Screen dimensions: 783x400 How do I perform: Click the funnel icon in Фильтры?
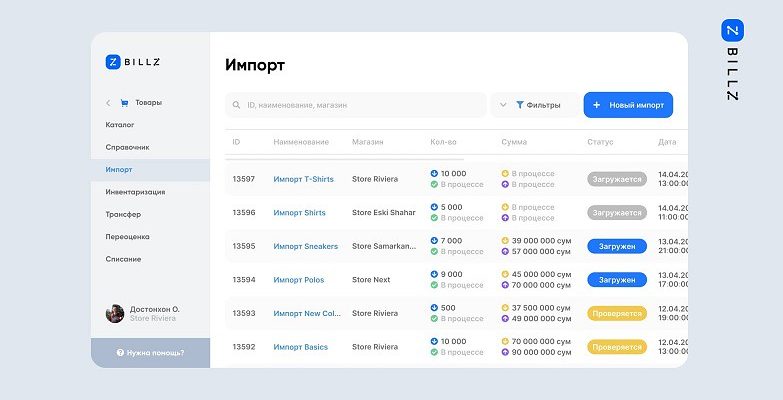tap(520, 105)
